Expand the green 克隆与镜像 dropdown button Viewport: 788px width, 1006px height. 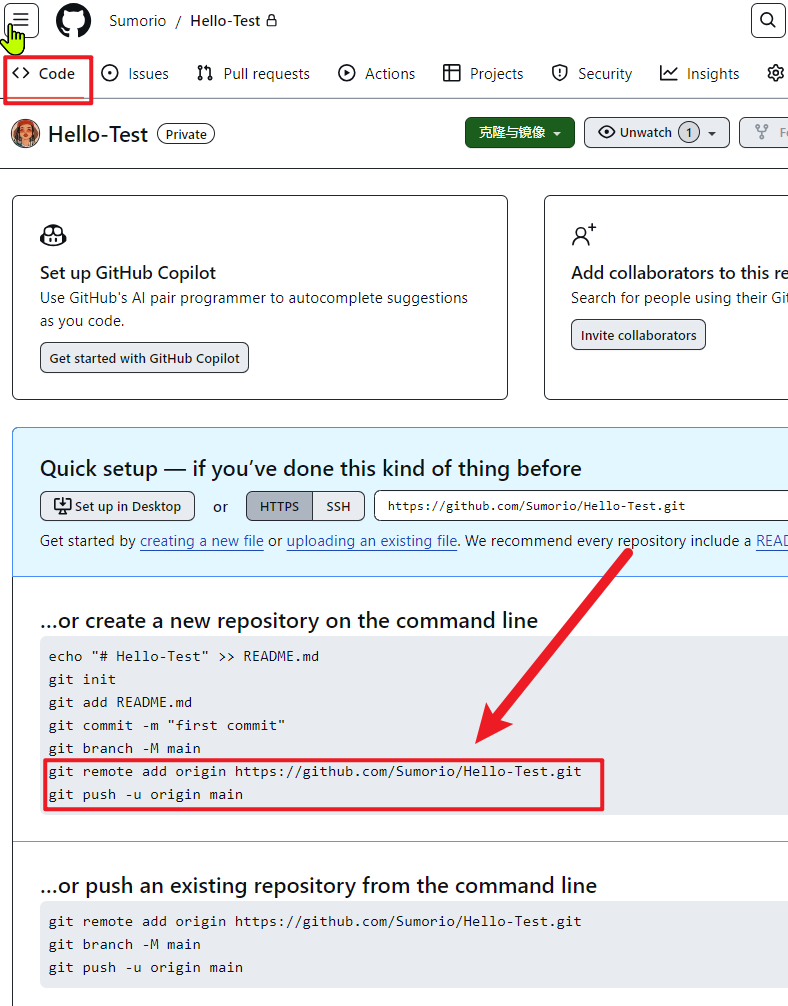[x=520, y=133]
